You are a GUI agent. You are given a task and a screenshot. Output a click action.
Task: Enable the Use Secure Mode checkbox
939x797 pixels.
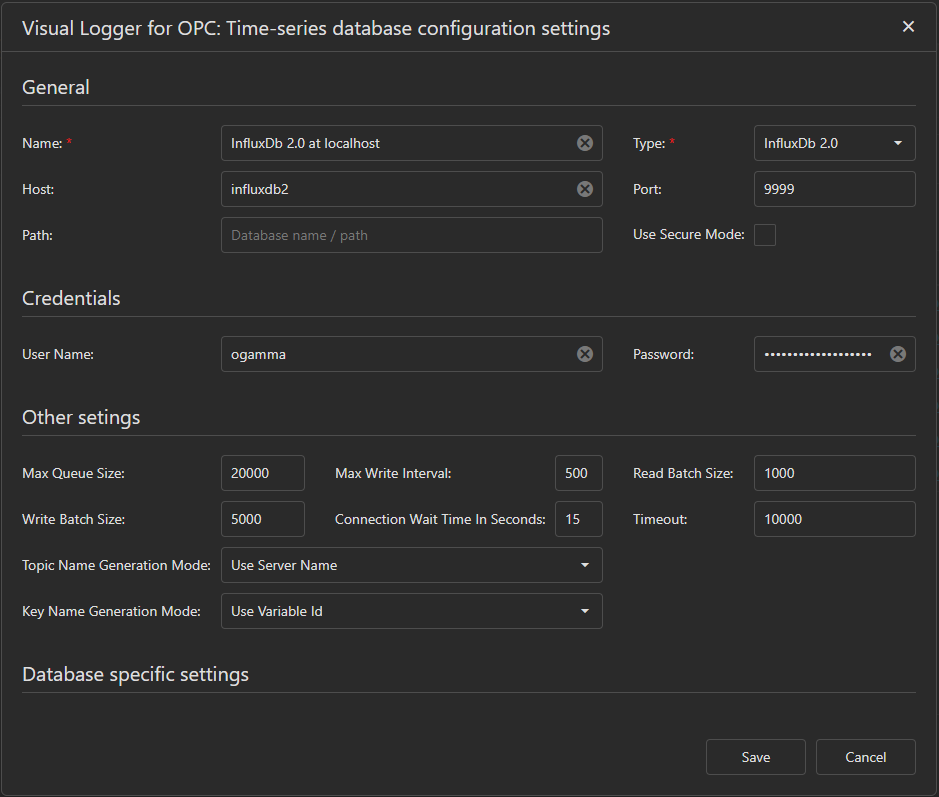[x=765, y=235]
